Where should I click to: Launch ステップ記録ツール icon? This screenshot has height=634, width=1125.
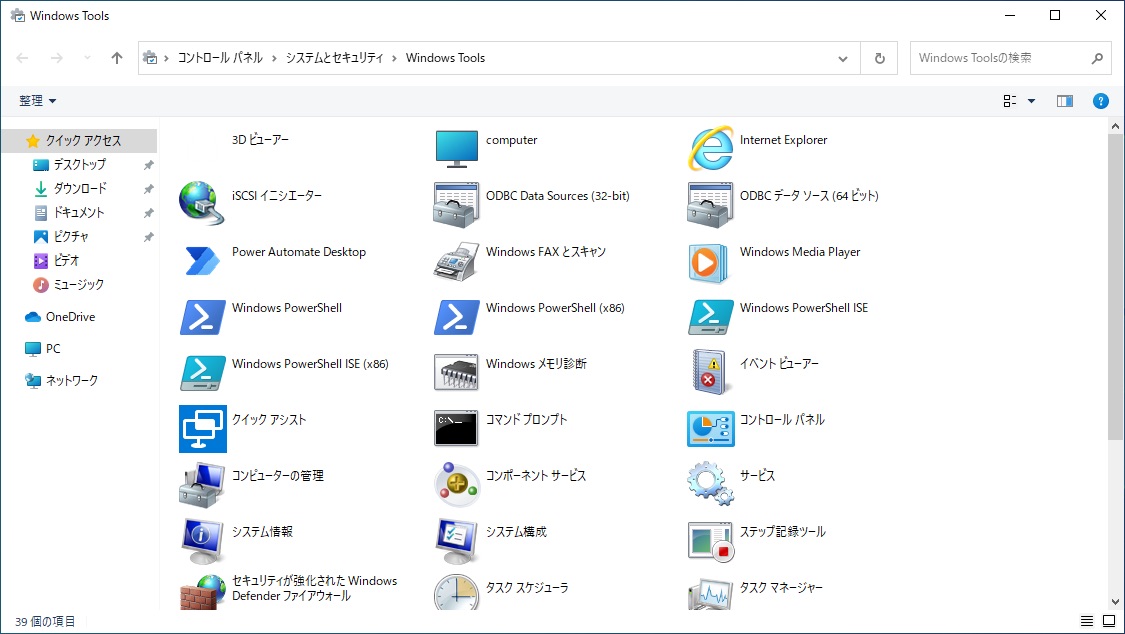[710, 541]
